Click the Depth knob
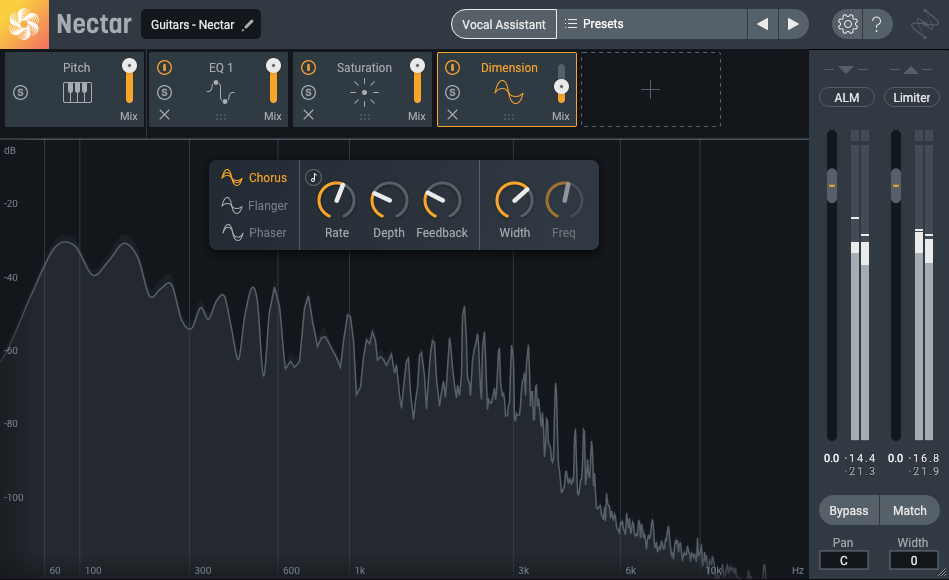This screenshot has width=949, height=580. point(389,200)
